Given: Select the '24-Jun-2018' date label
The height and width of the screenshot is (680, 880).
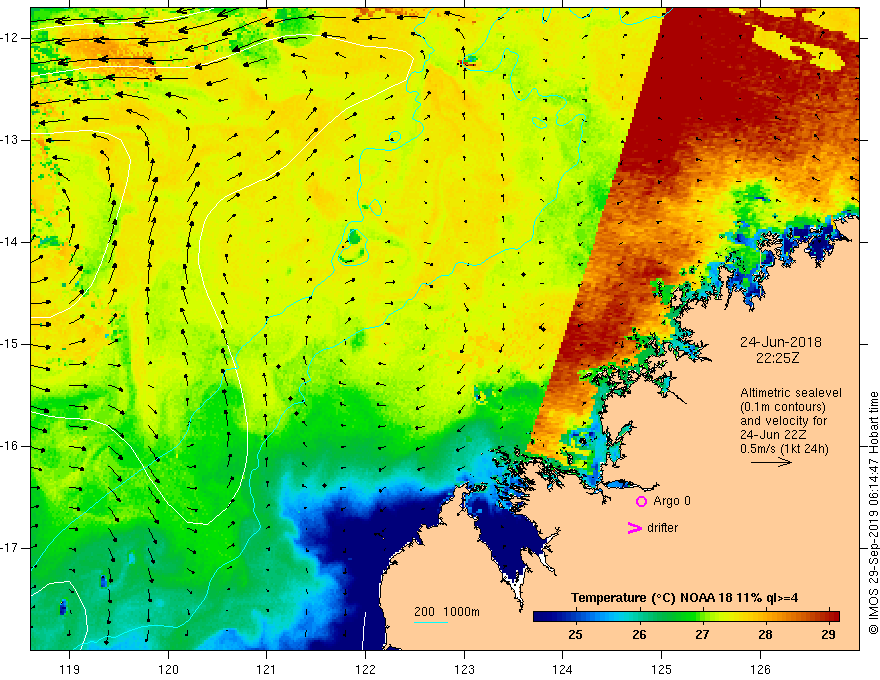Looking at the screenshot, I should (781, 342).
